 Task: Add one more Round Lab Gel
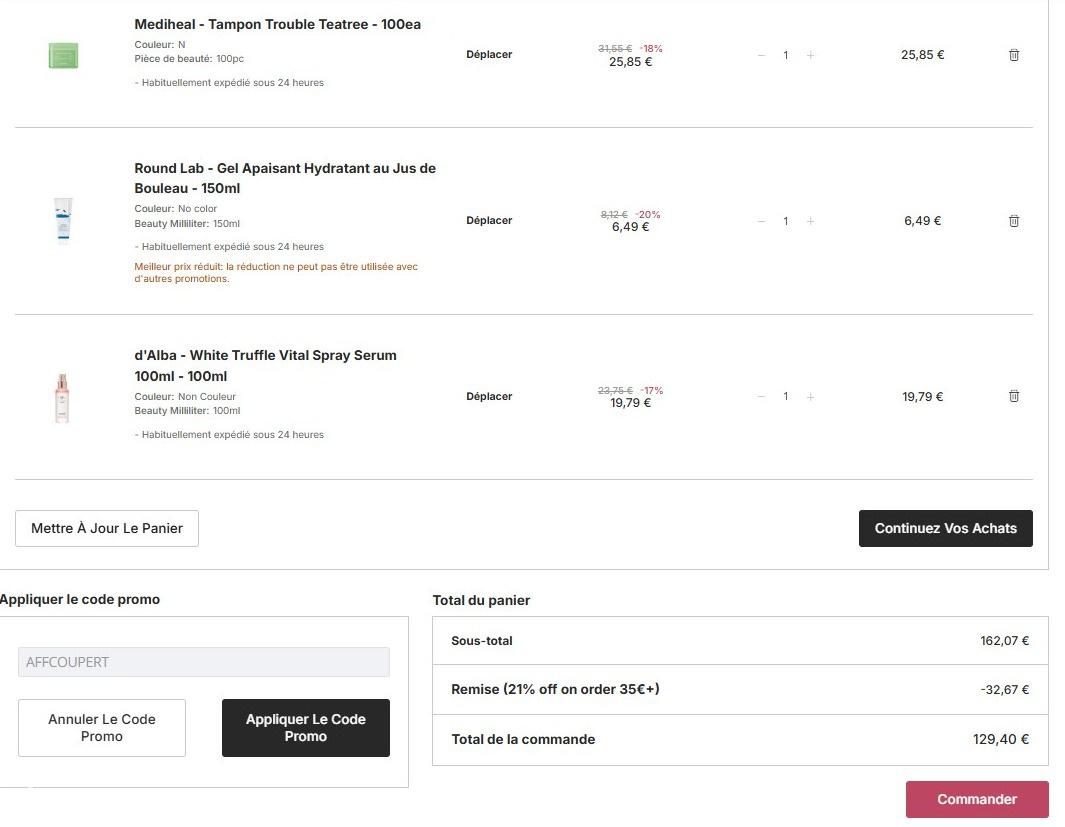(810, 221)
